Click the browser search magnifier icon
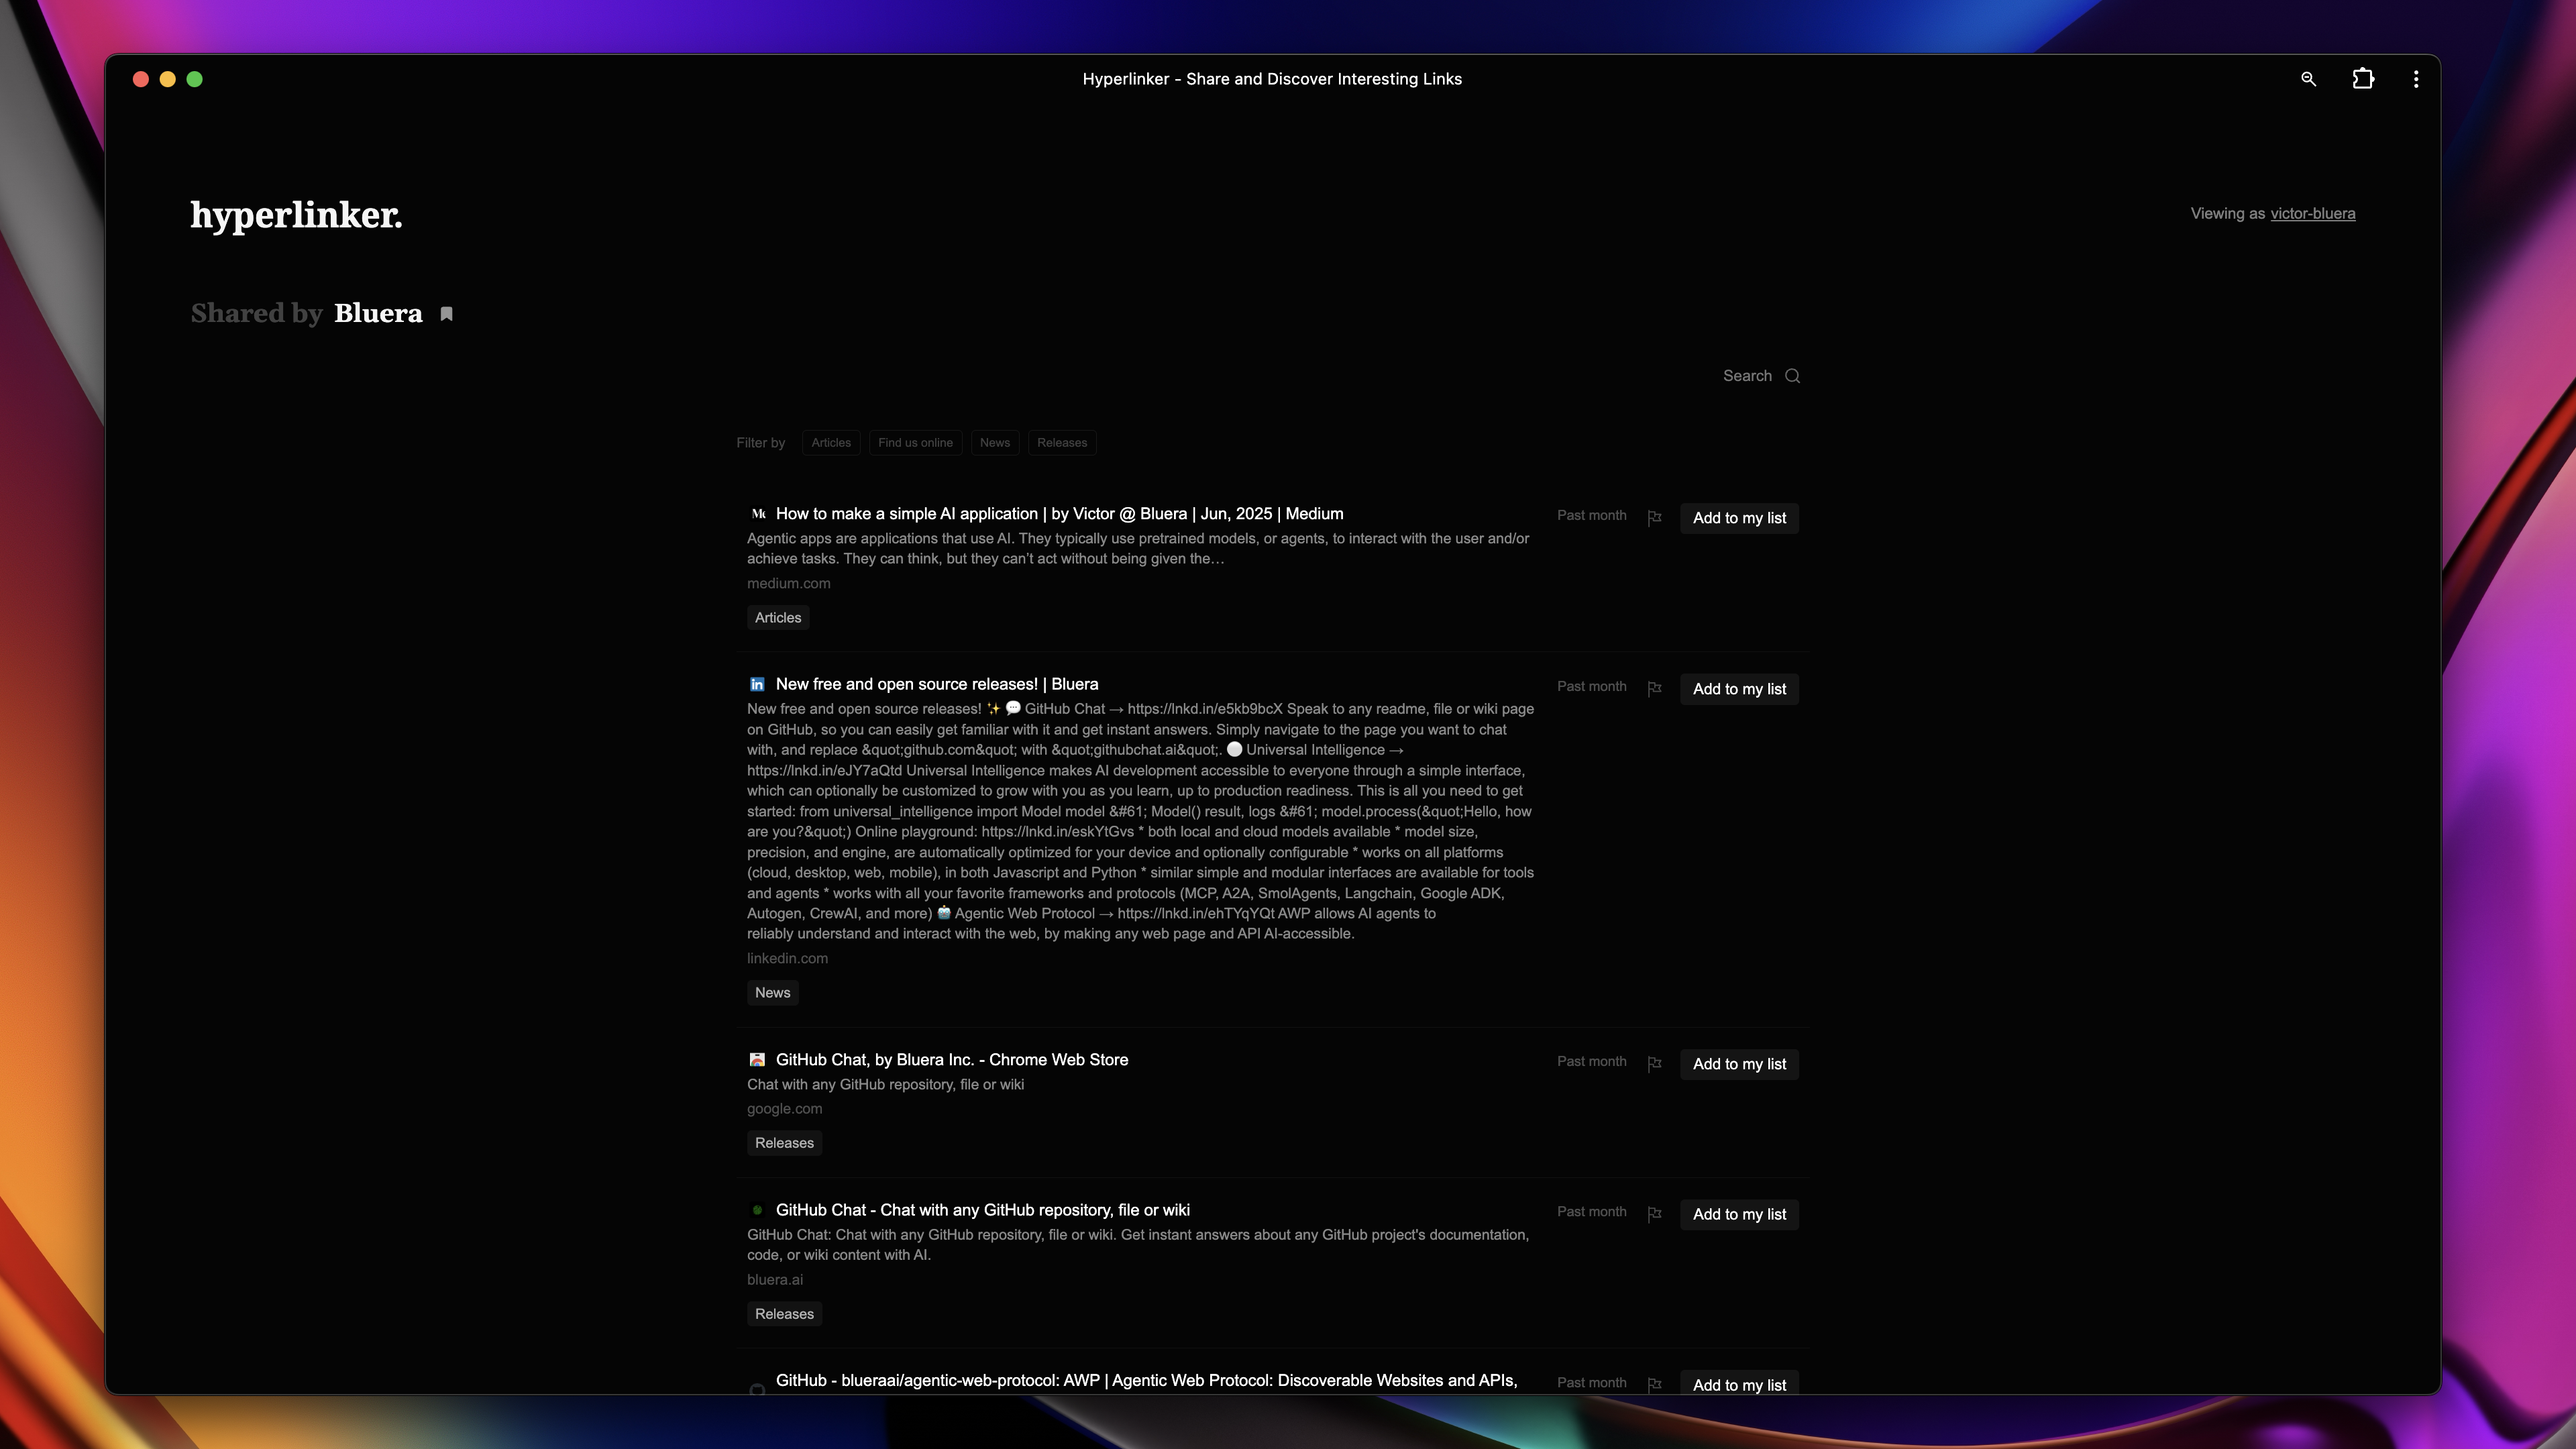 click(2308, 79)
